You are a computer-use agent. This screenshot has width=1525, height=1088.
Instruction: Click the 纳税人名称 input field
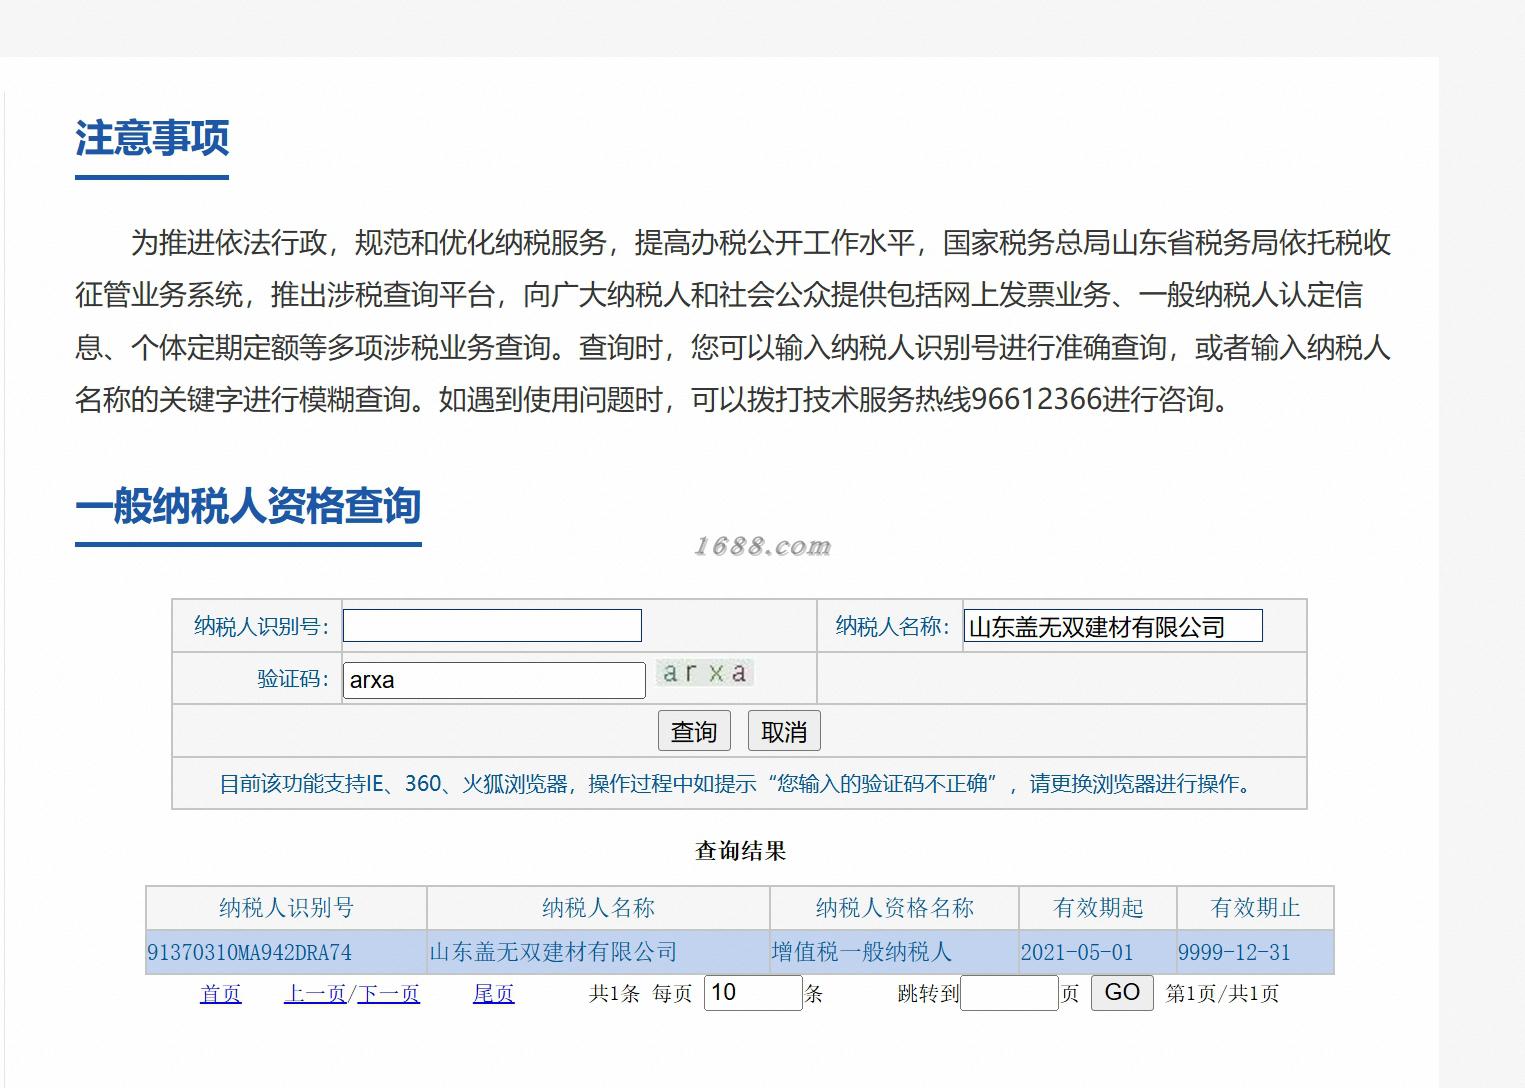point(1113,626)
